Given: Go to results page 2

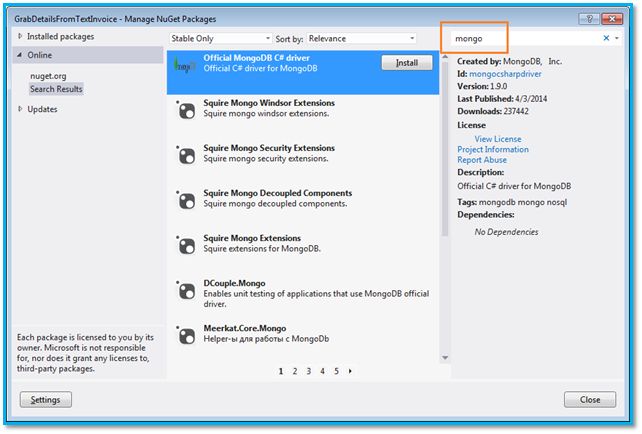Looking at the screenshot, I should coord(295,371).
